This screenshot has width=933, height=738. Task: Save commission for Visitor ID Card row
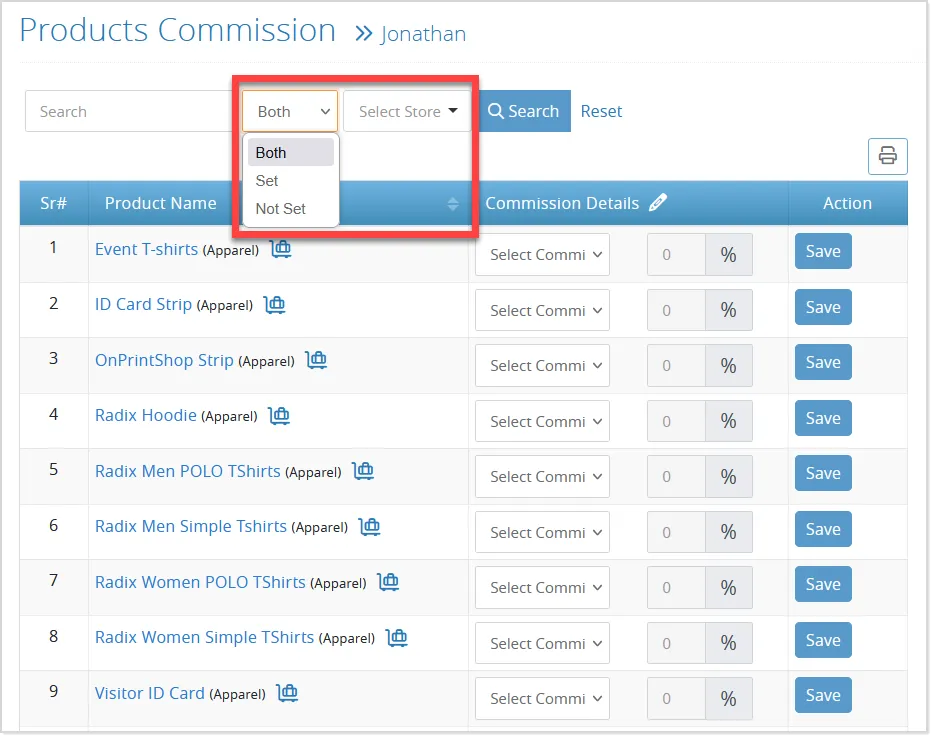pyautogui.click(x=823, y=695)
